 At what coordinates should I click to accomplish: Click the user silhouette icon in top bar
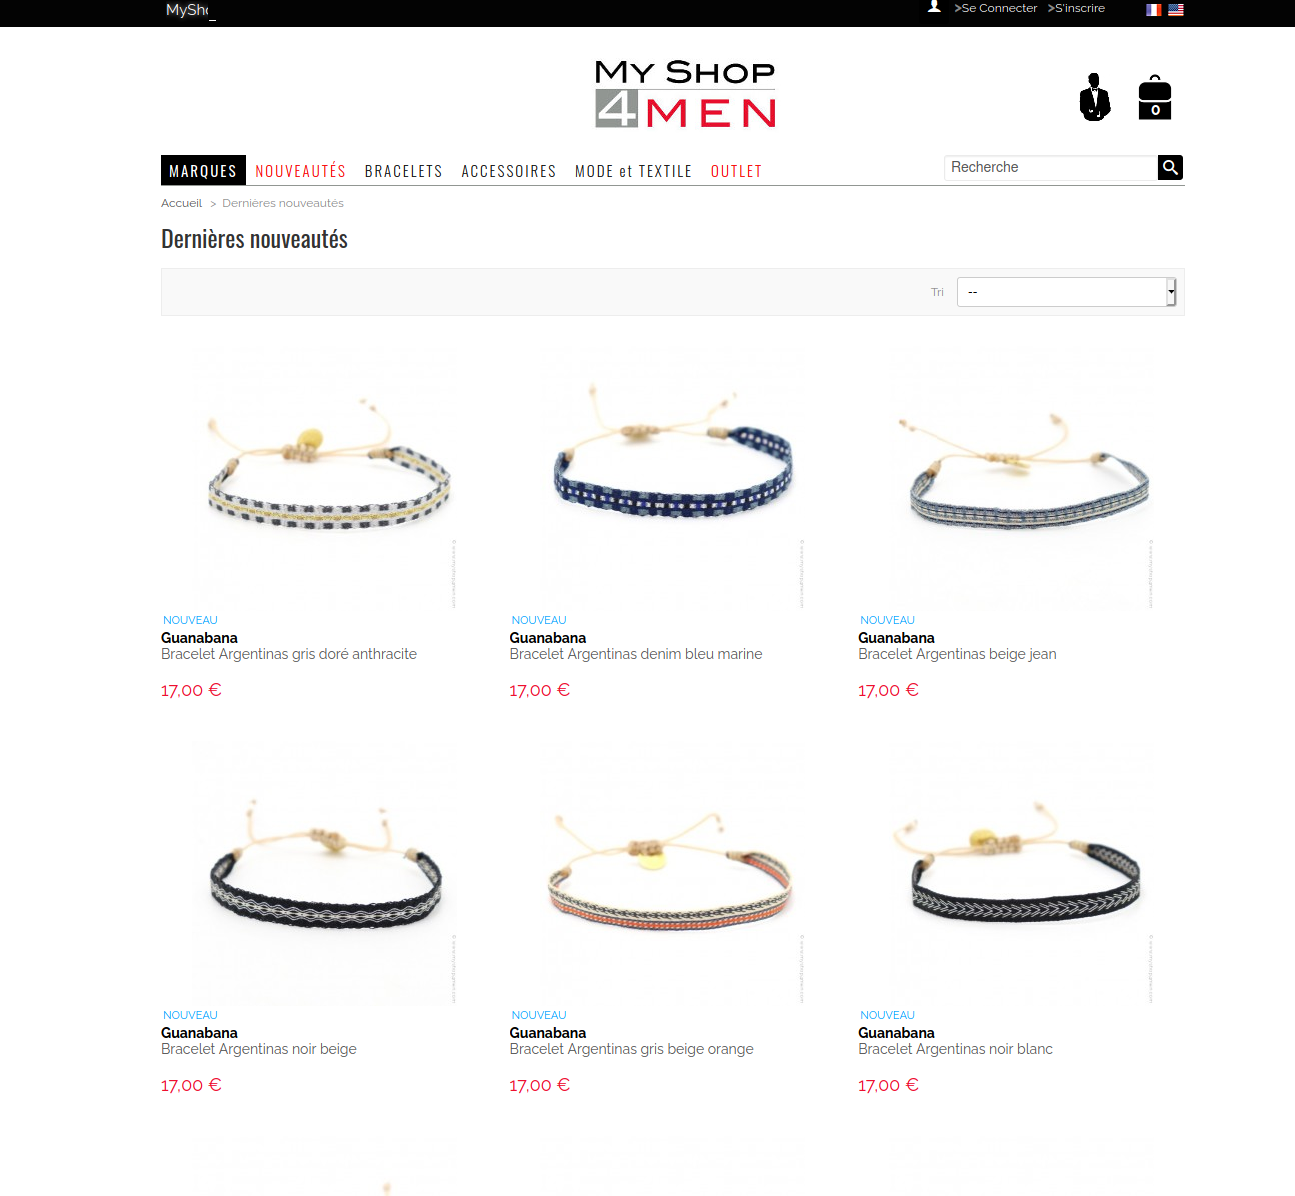pos(934,7)
